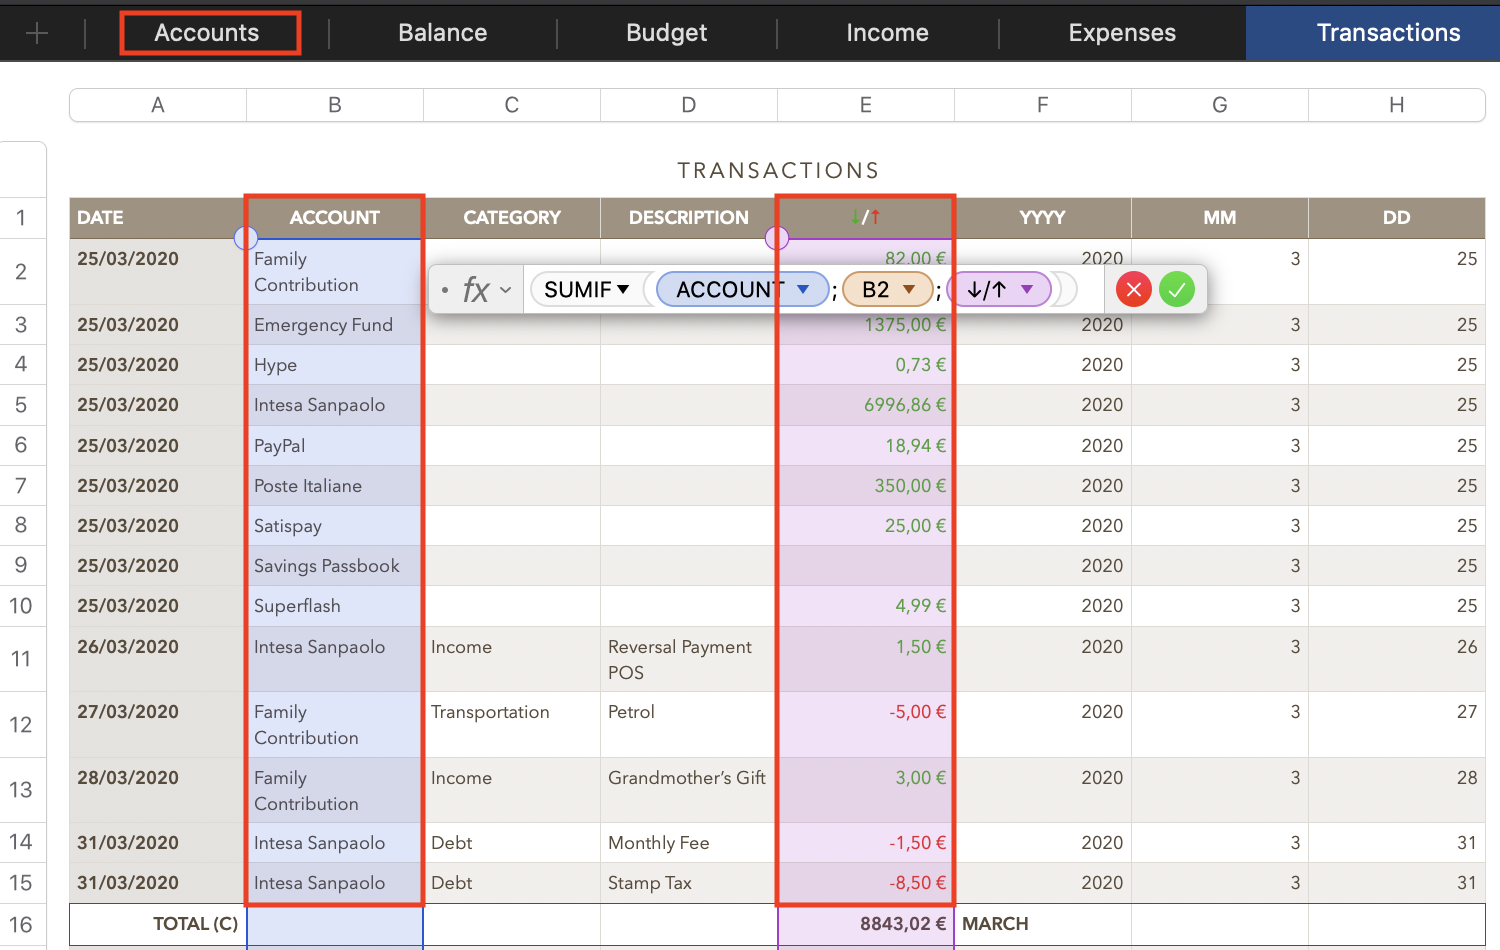Select the Transportation category cell
Image resolution: width=1500 pixels, height=950 pixels.
(x=512, y=725)
